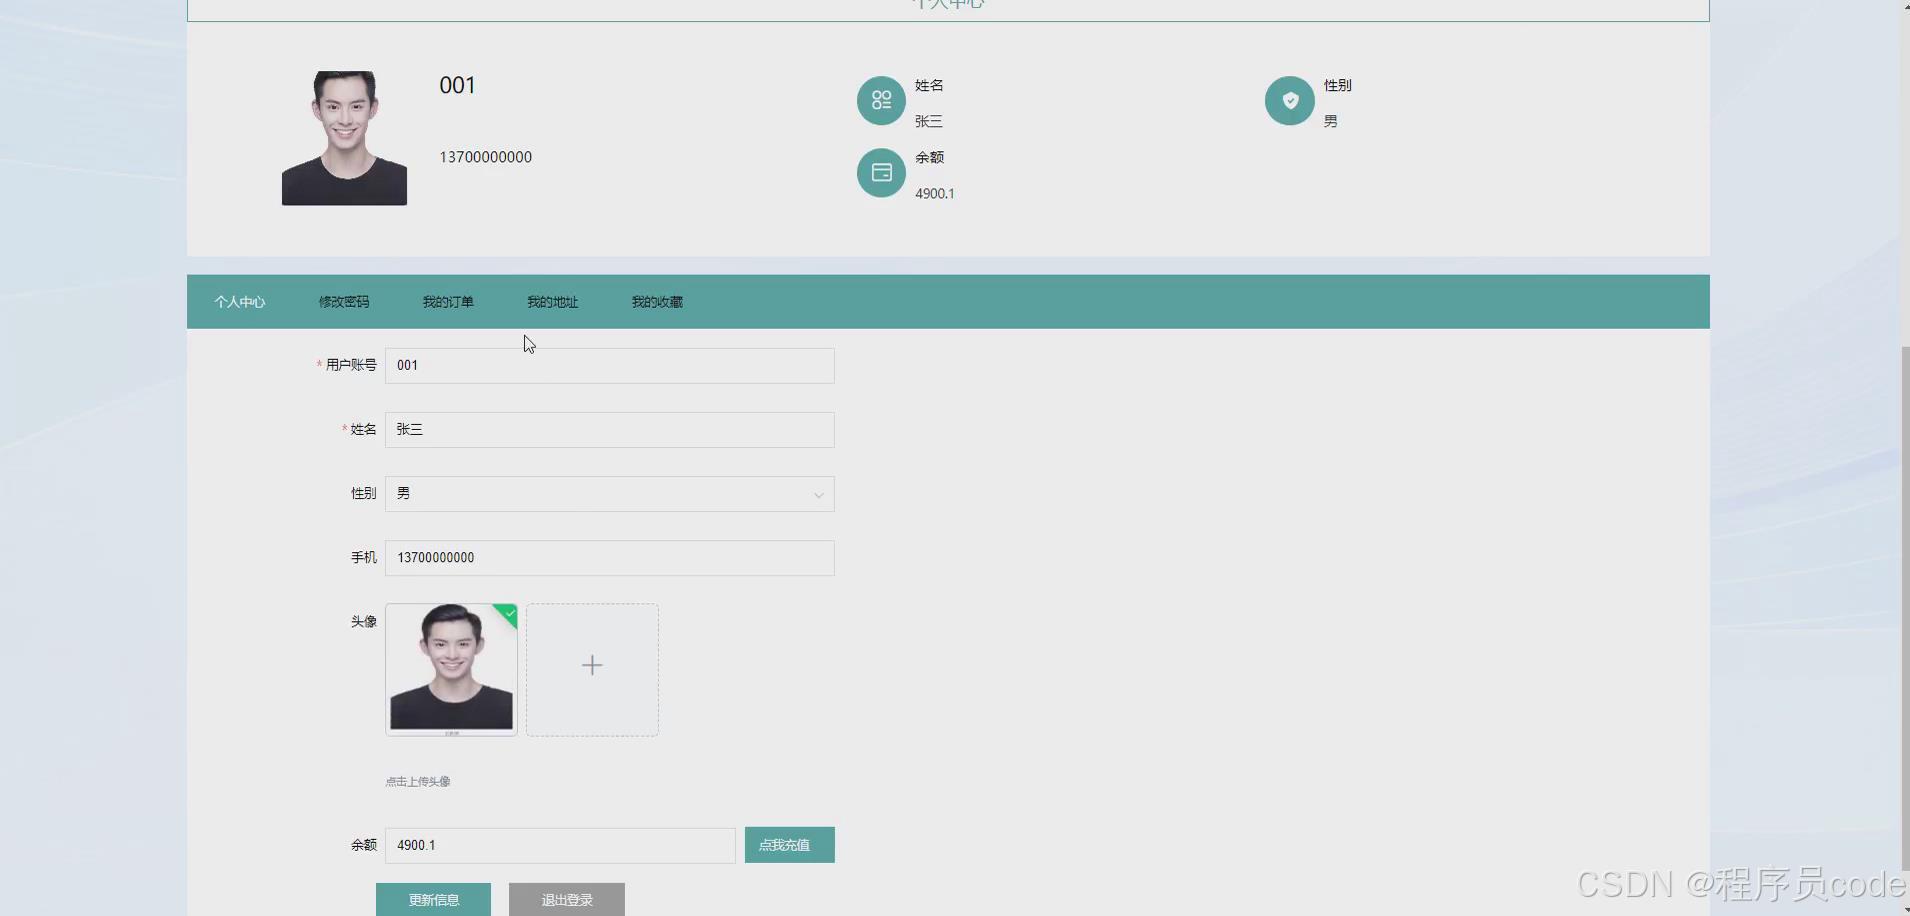Switch to the 个人中心 tab
The image size is (1910, 916).
pyautogui.click(x=240, y=302)
